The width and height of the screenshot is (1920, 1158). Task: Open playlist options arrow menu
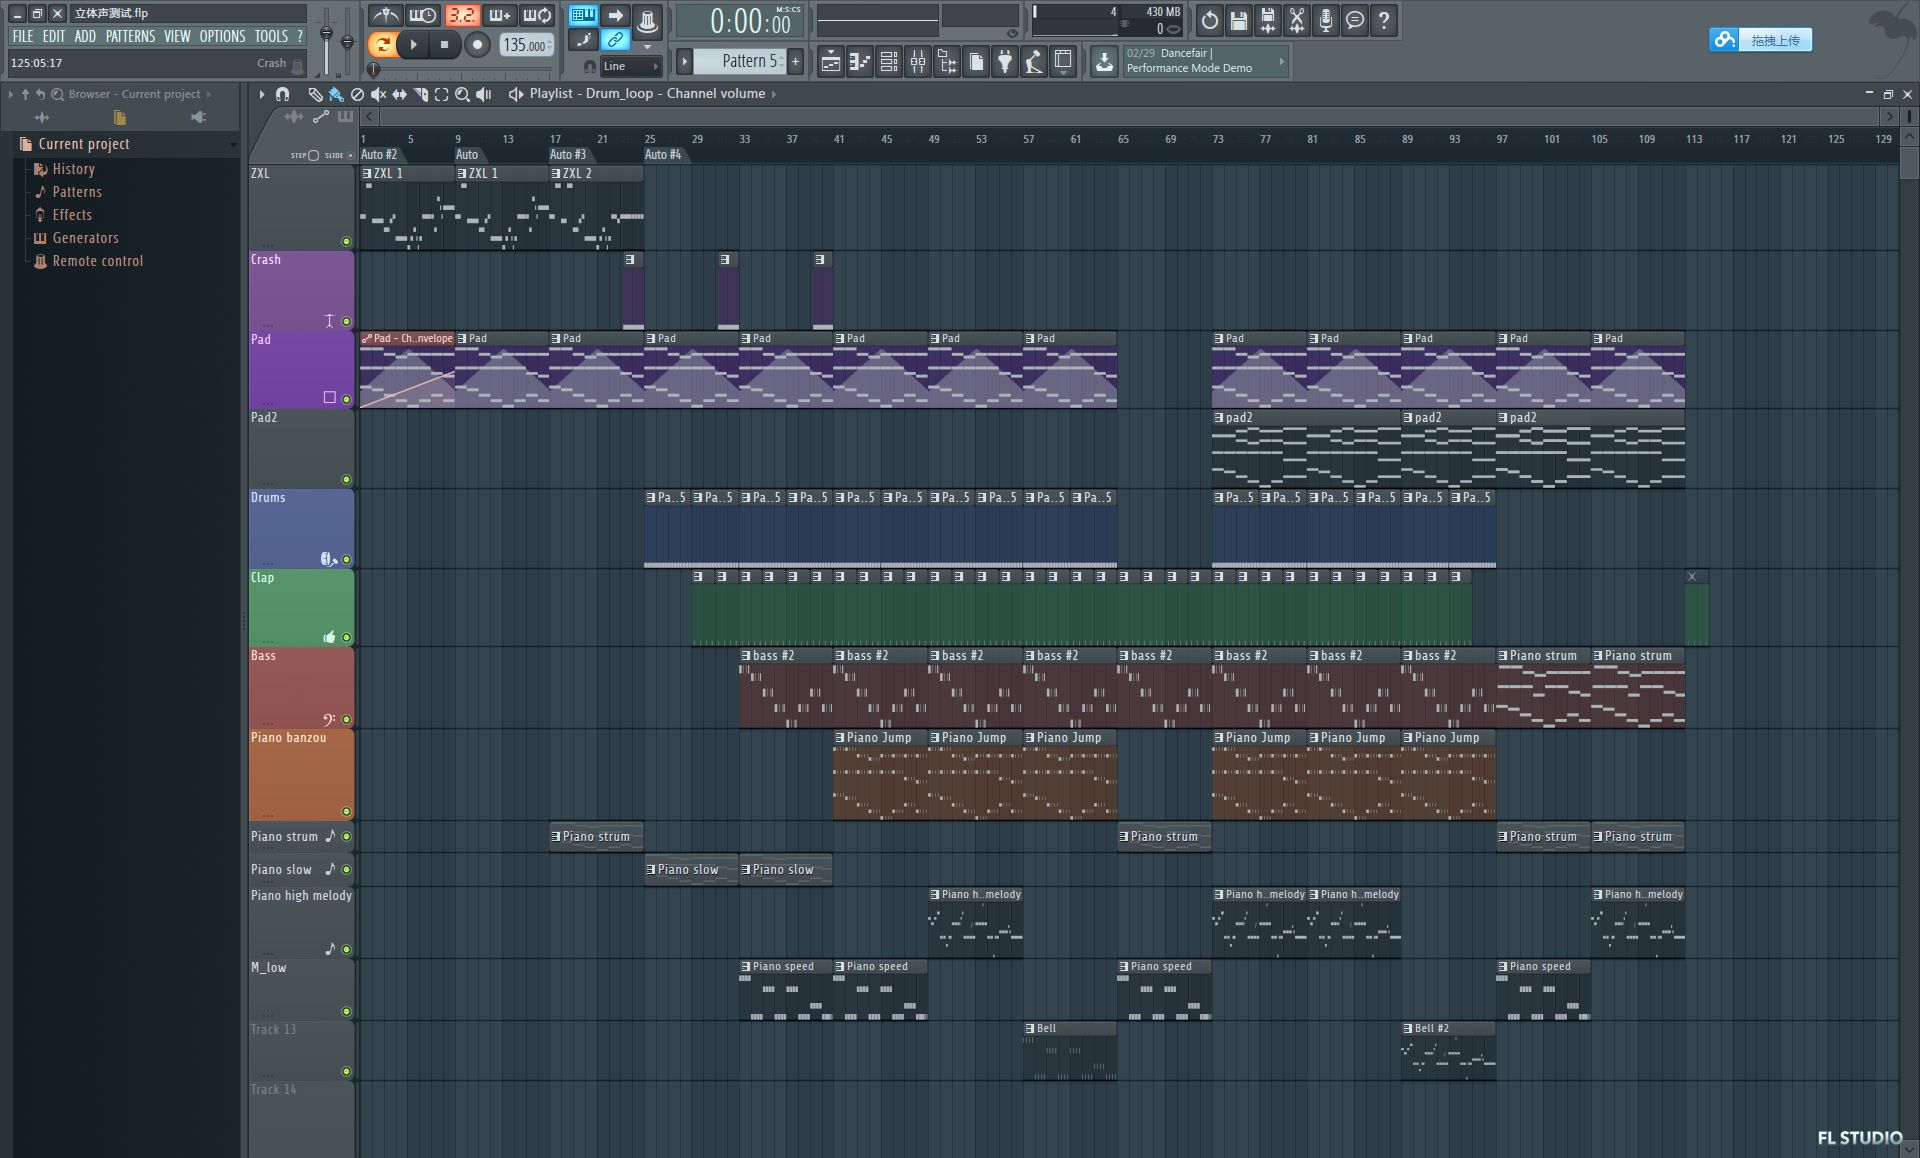262,94
